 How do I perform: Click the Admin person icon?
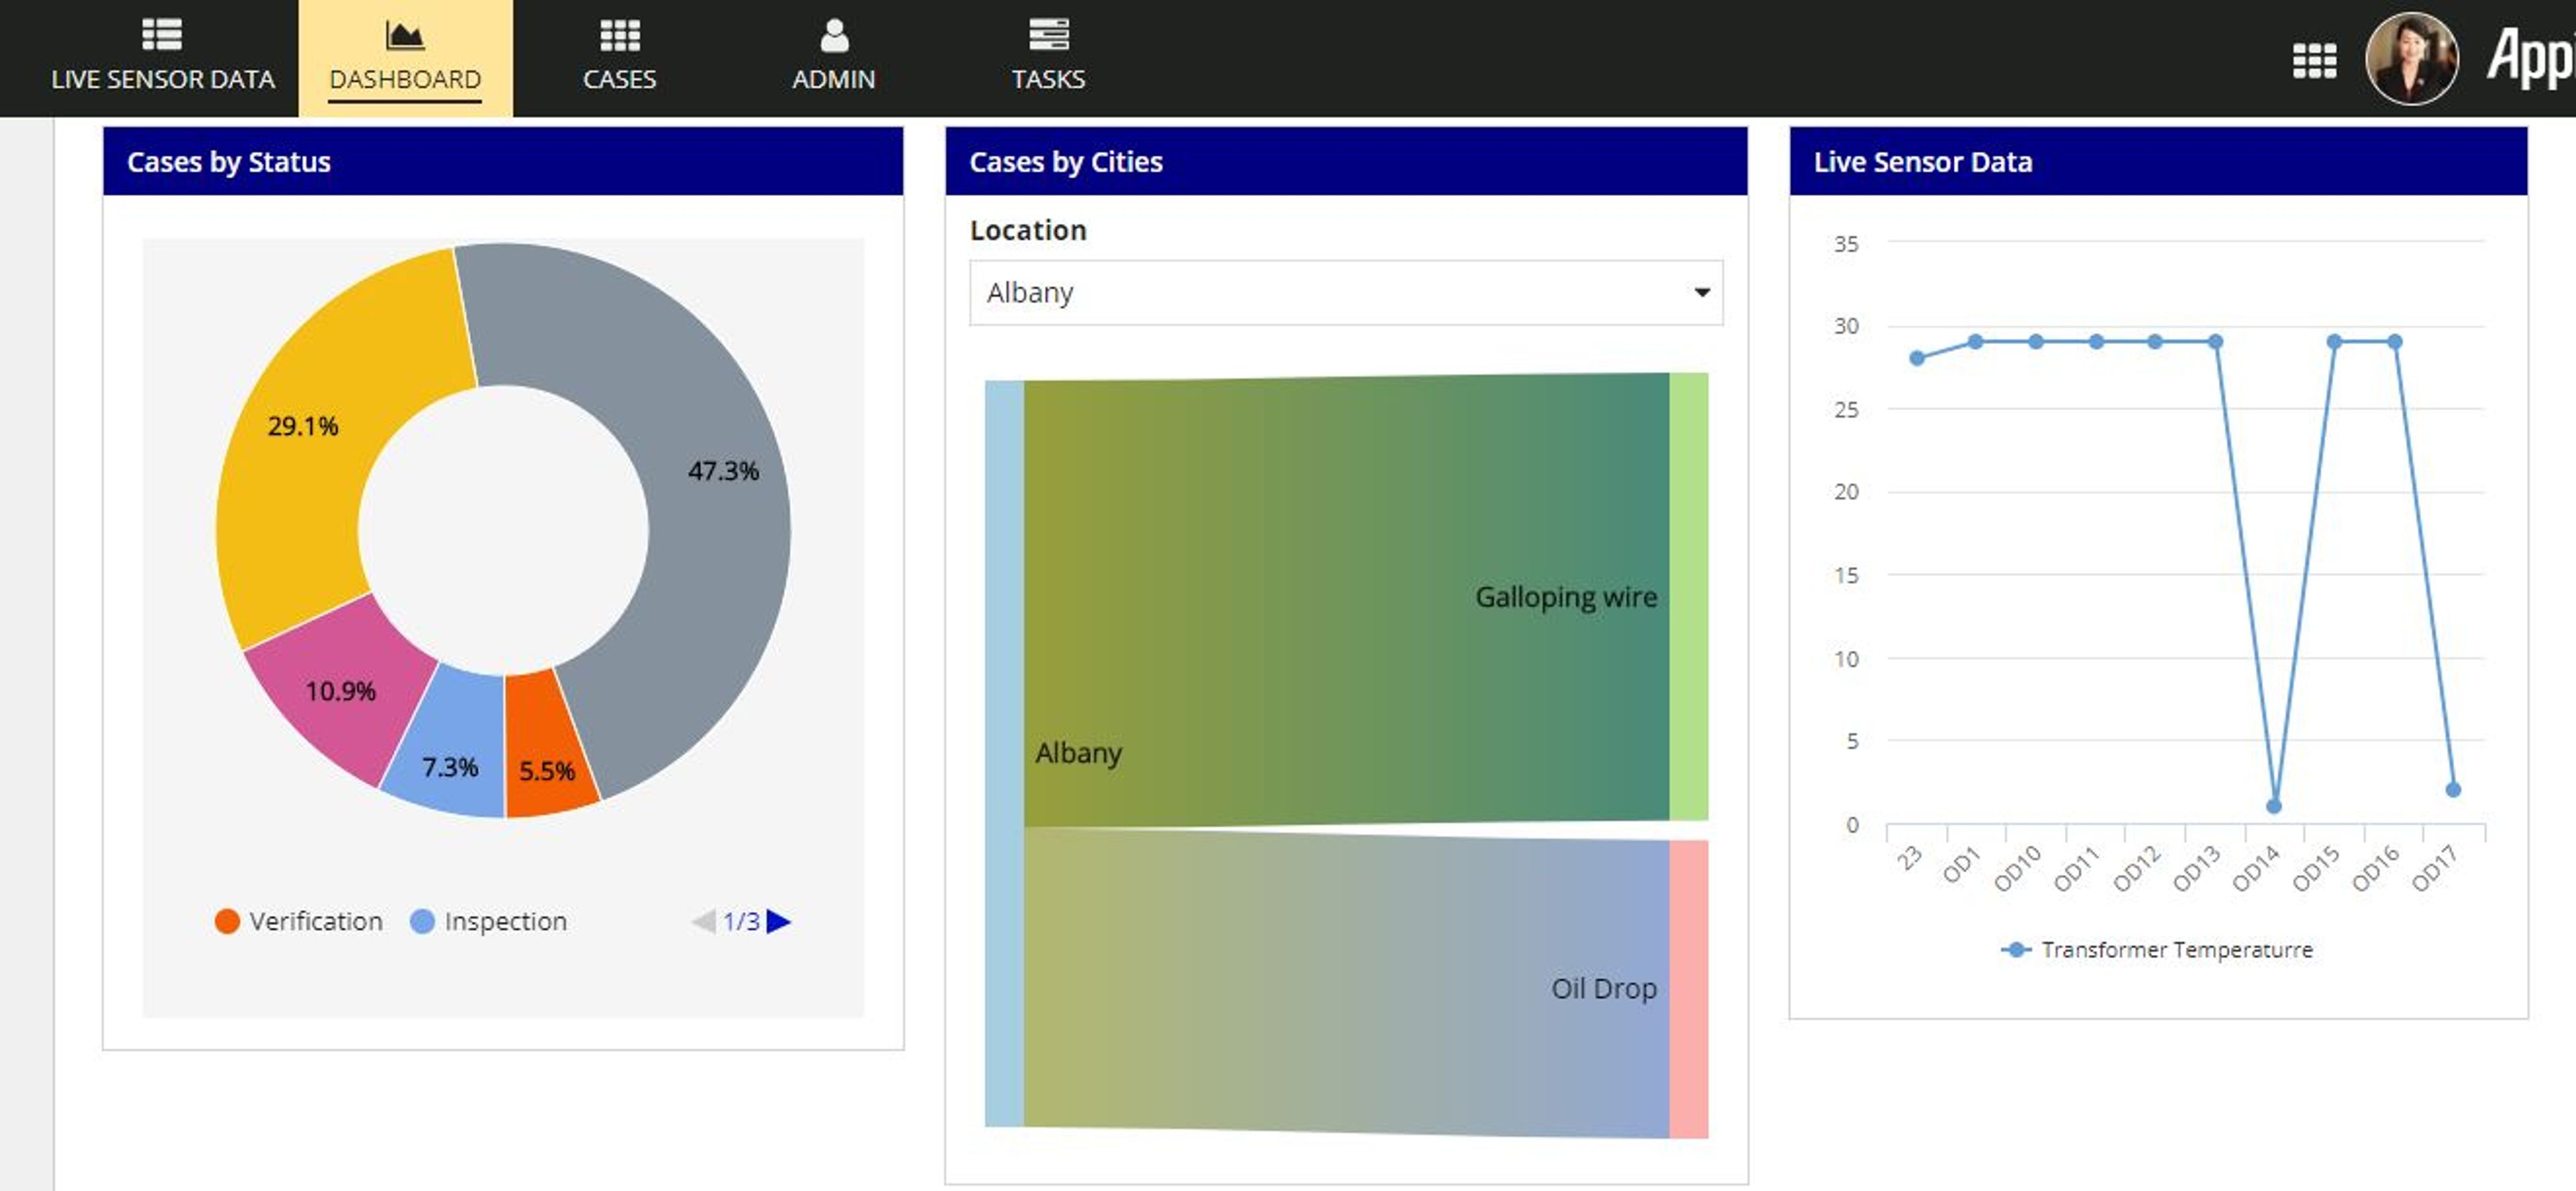(834, 35)
